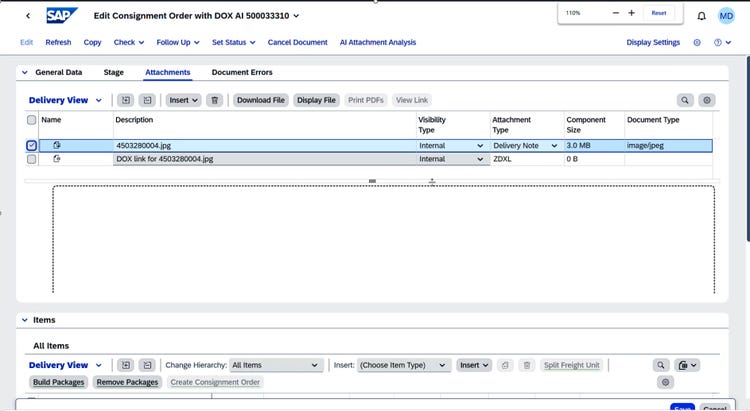Viewport: 750px width, 411px height.
Task: Open the settings gear next to Display Settings
Action: tap(697, 42)
